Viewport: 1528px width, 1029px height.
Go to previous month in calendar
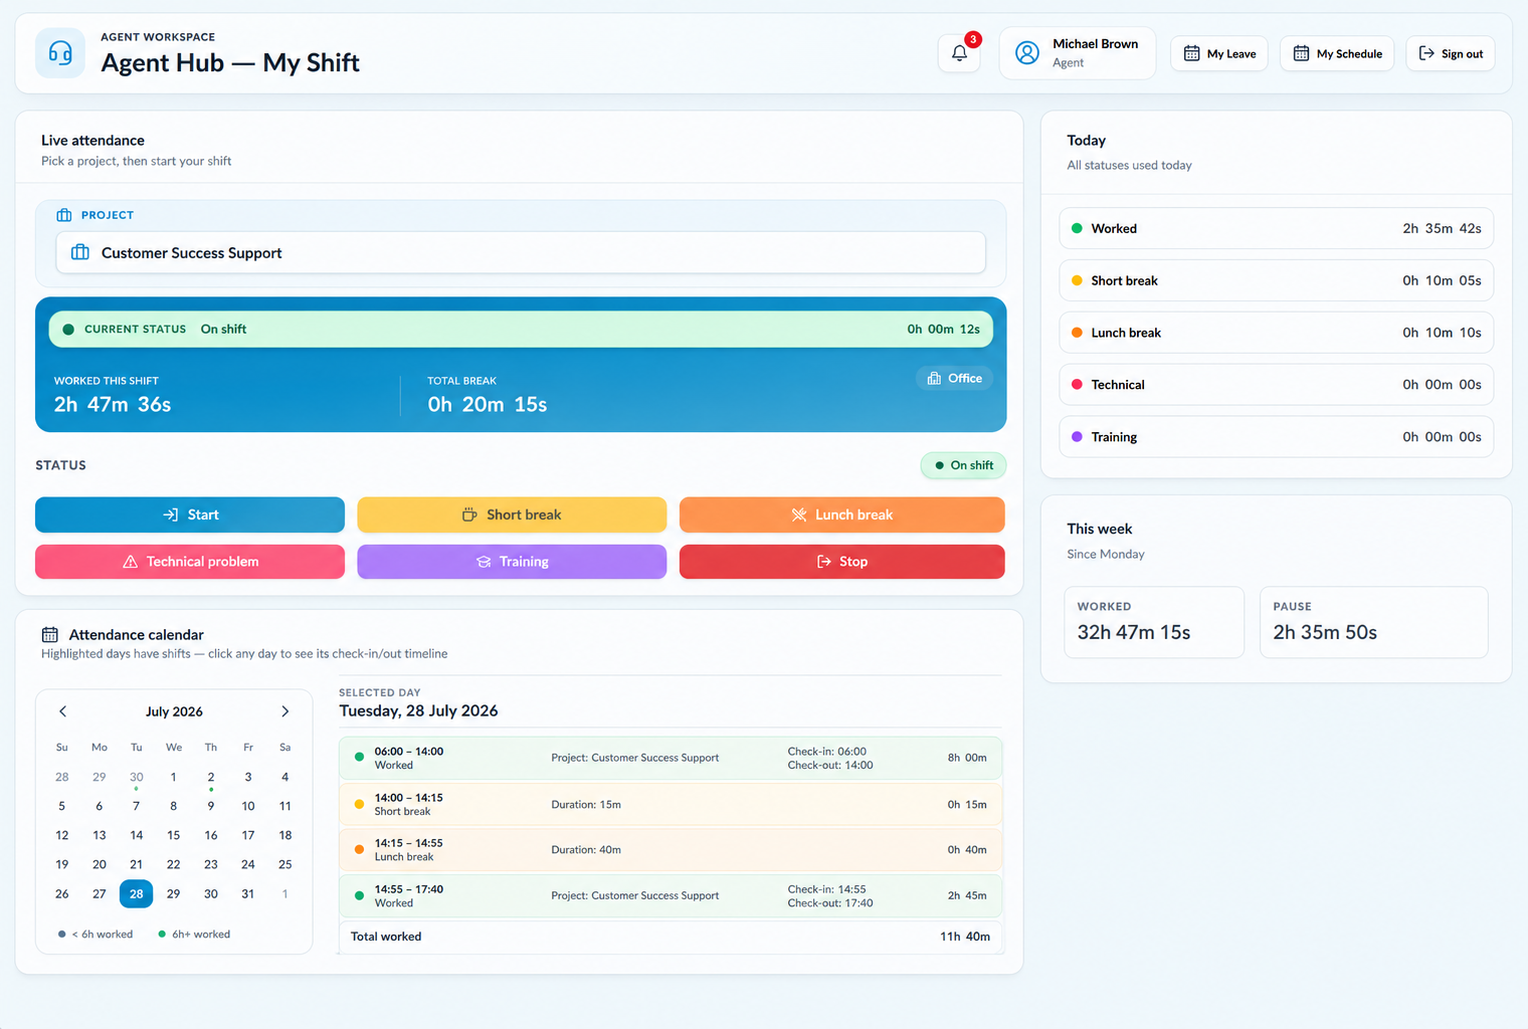pyautogui.click(x=63, y=711)
